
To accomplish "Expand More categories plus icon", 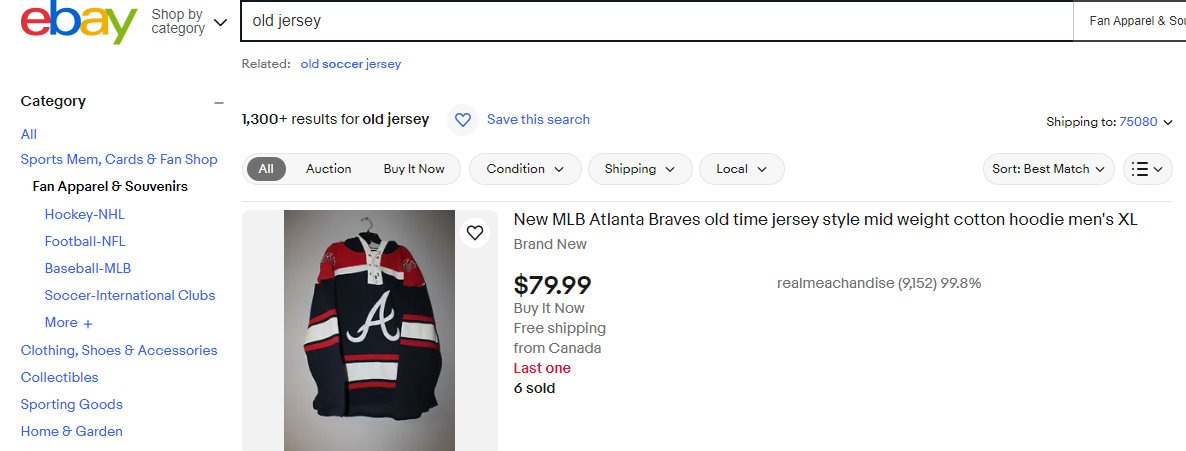I will tap(88, 323).
